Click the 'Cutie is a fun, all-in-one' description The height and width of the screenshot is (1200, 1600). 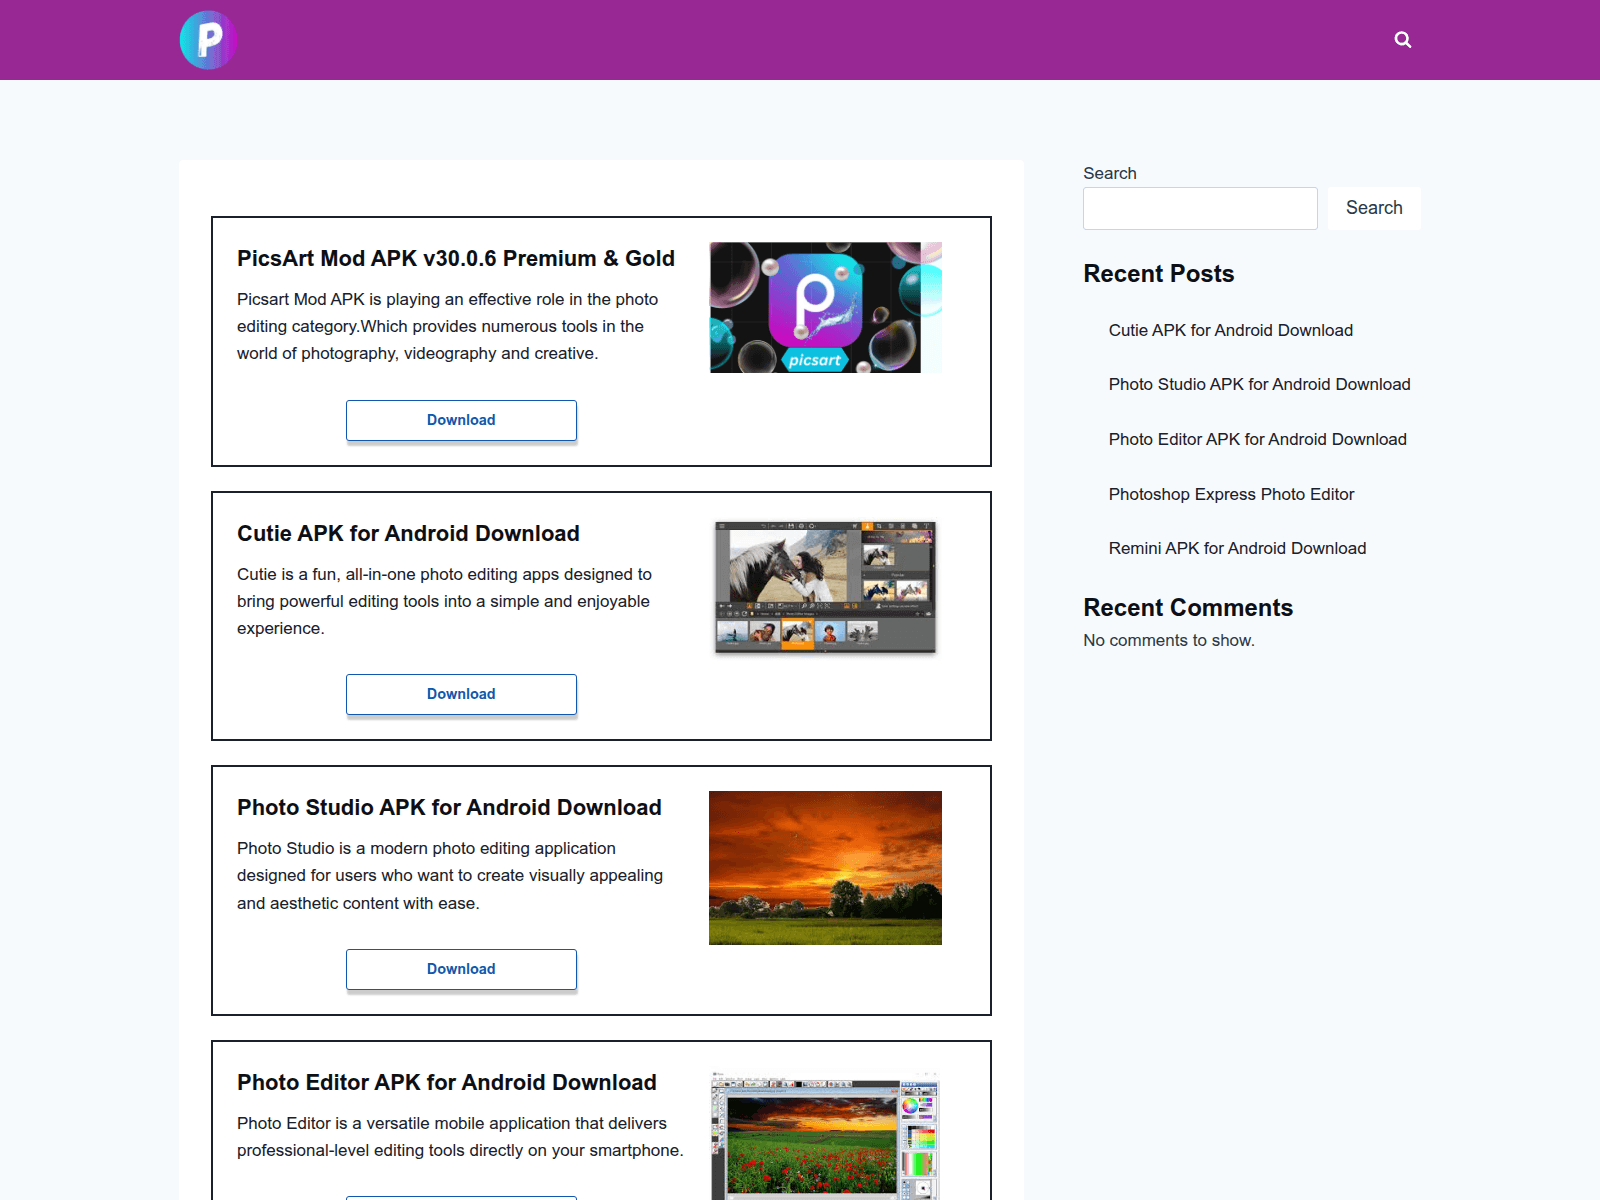[x=445, y=601]
